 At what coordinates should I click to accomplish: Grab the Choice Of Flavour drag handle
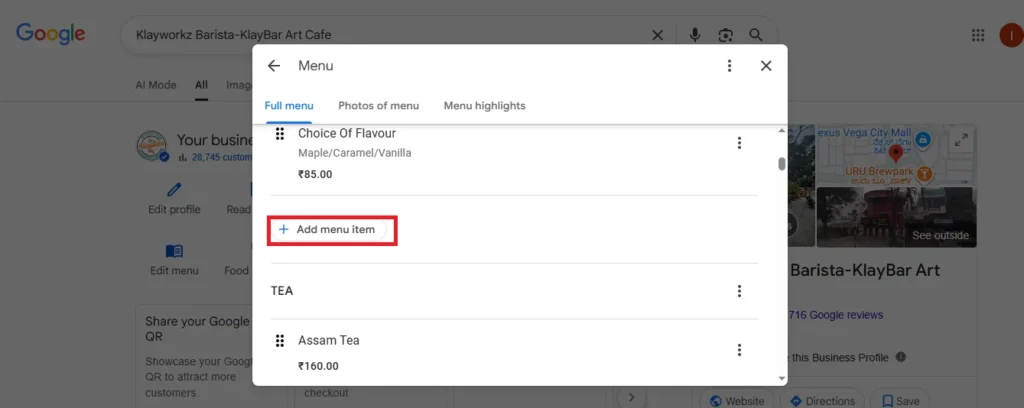pyautogui.click(x=280, y=134)
